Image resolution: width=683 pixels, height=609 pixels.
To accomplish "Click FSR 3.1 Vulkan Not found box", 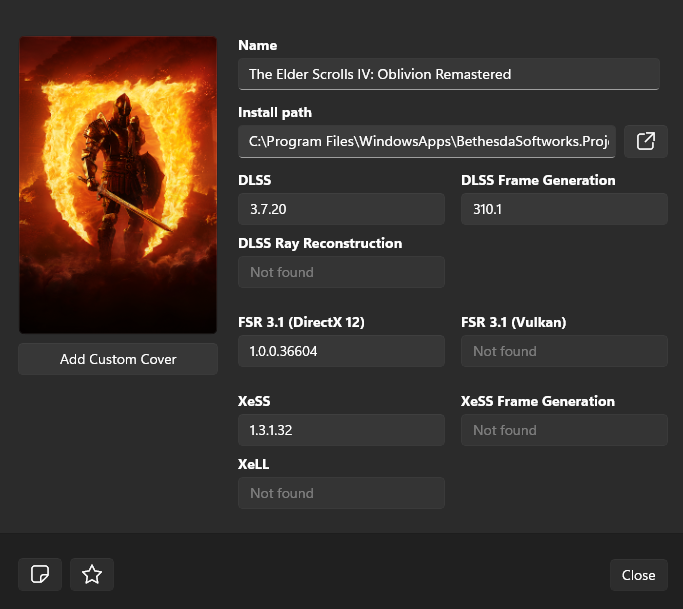I will (565, 351).
